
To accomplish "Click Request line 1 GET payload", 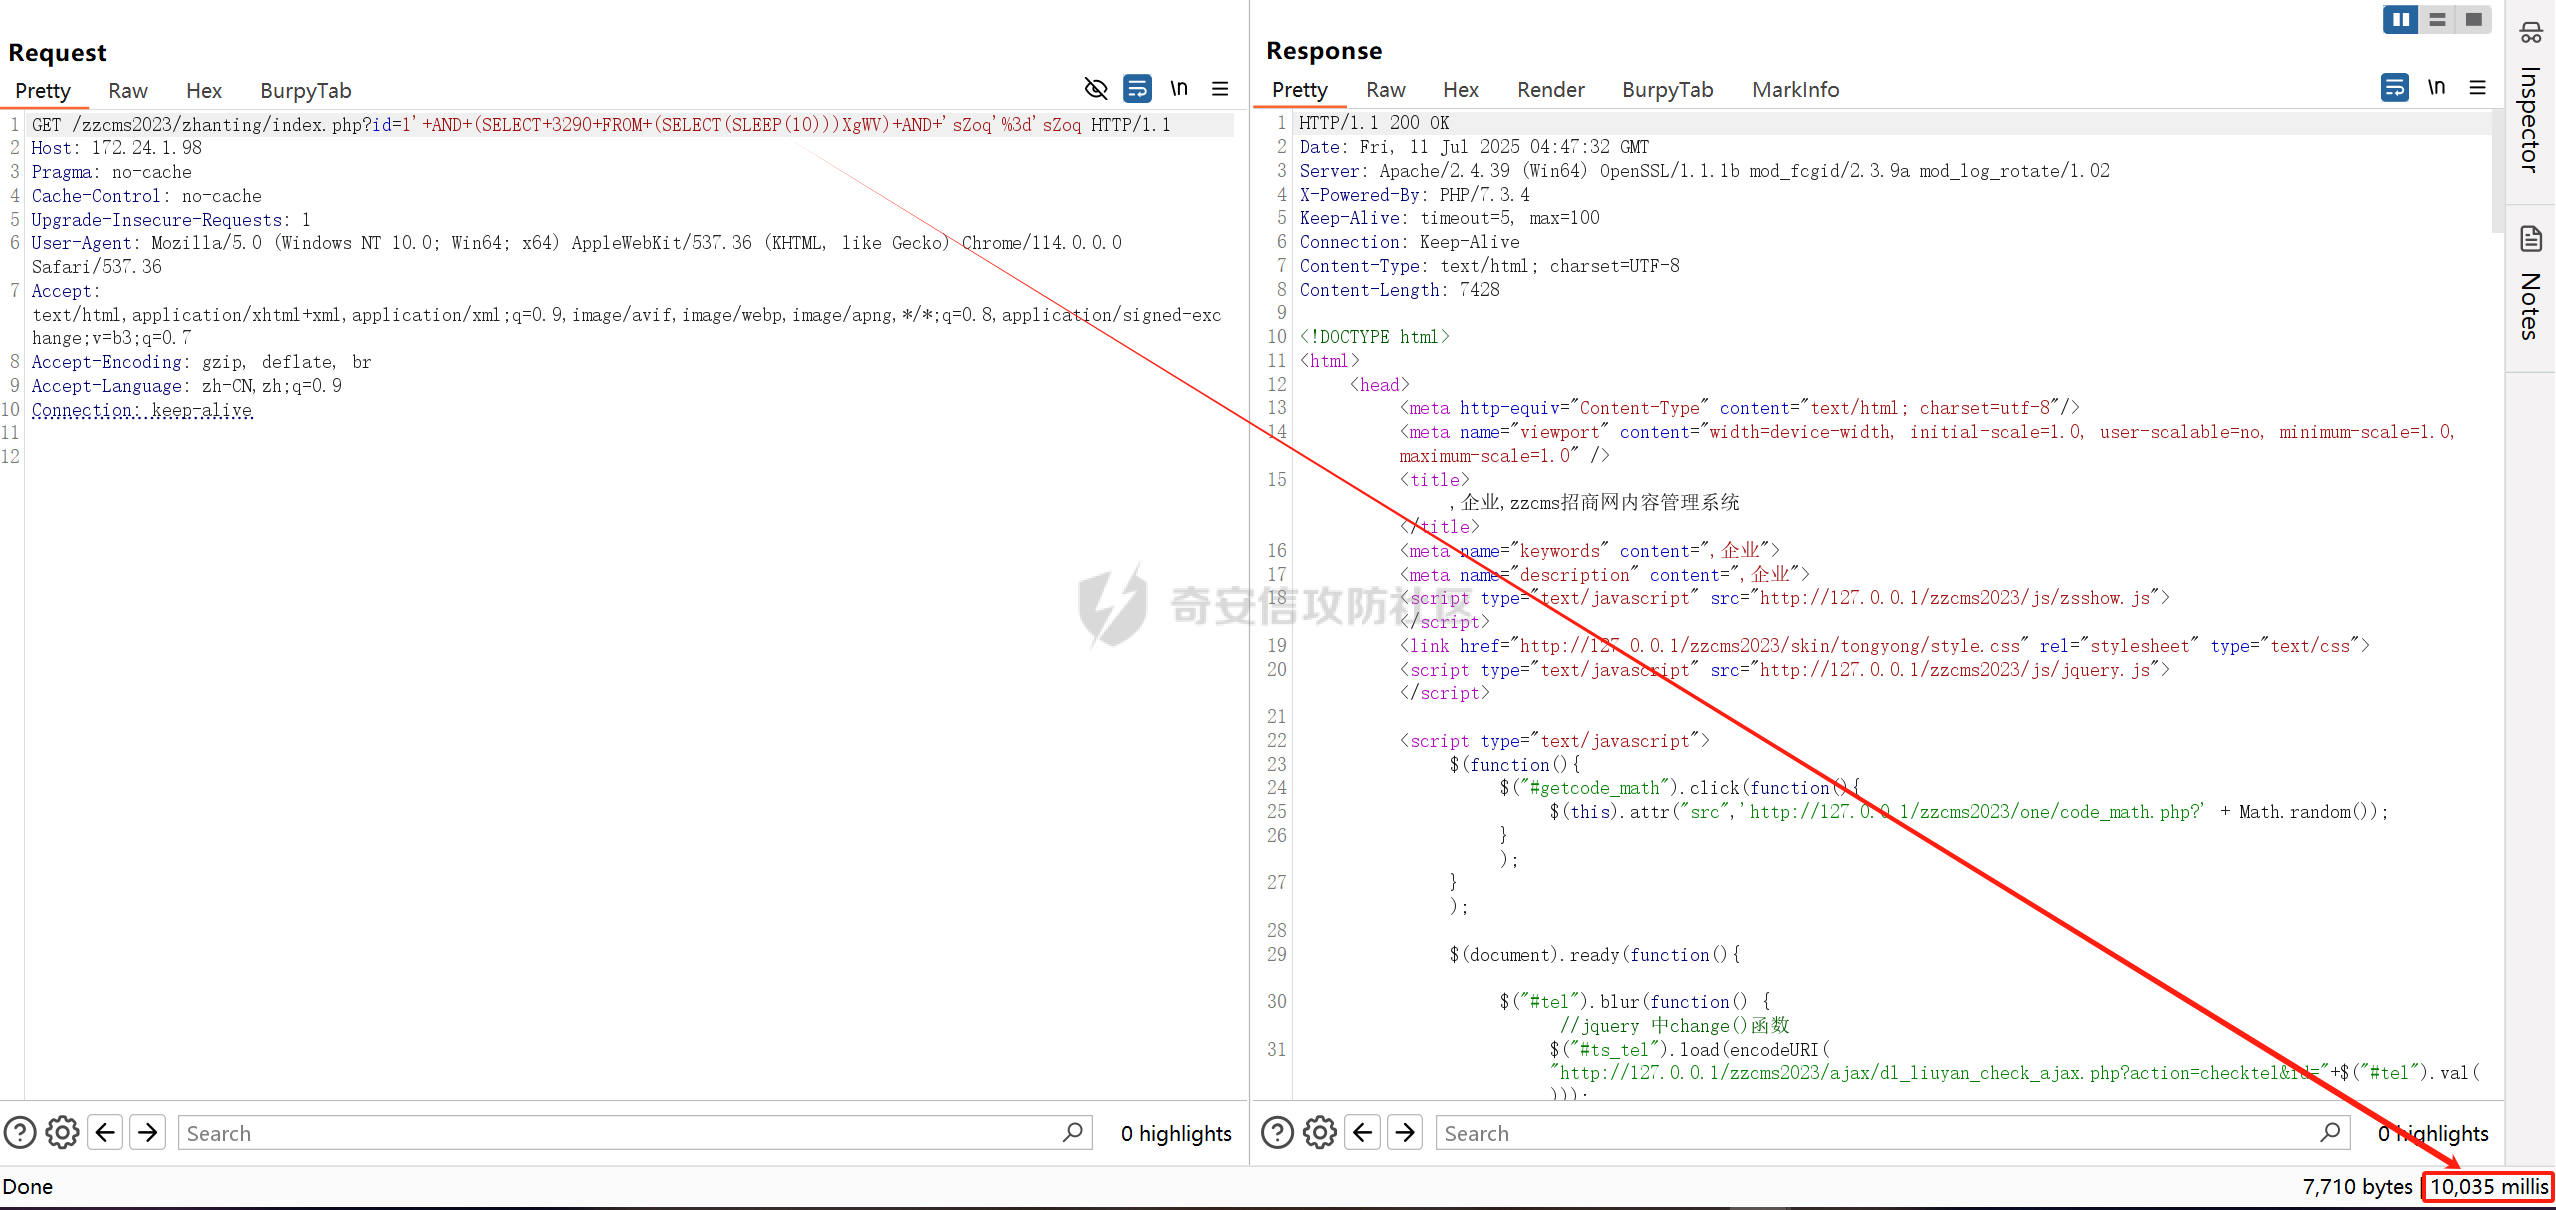I will (600, 125).
